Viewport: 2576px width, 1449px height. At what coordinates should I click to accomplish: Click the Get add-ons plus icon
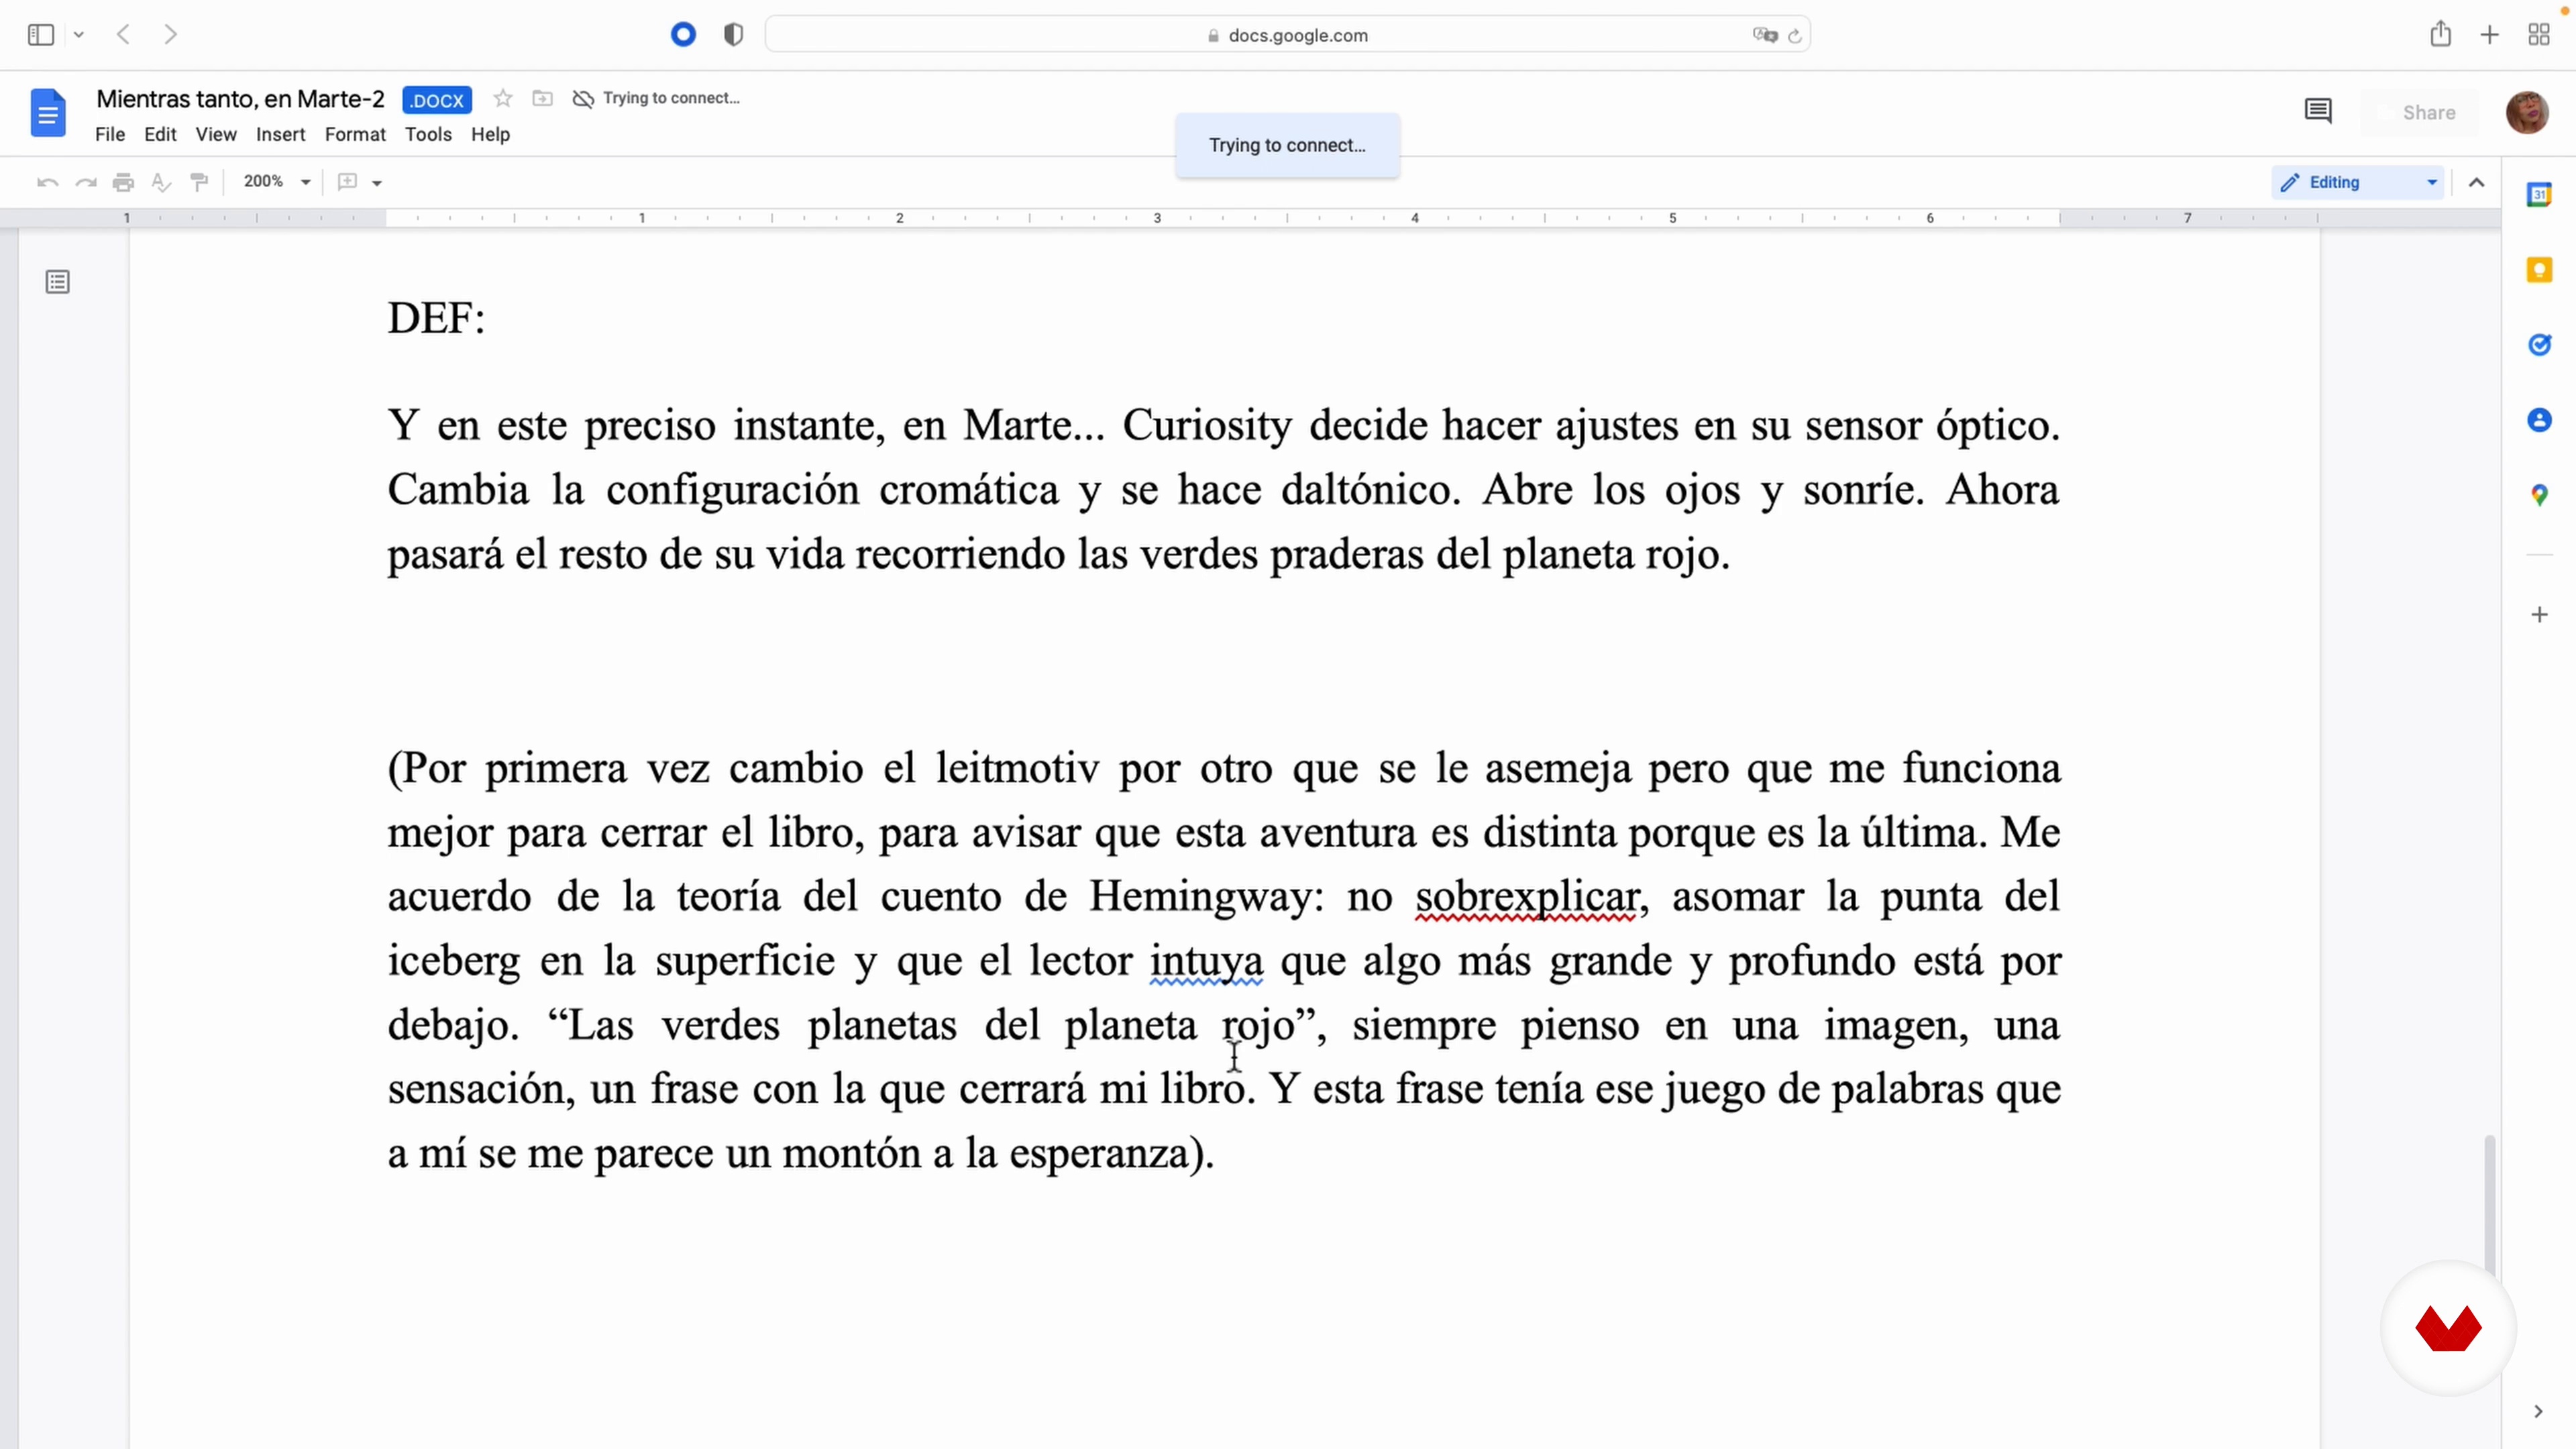point(2539,614)
